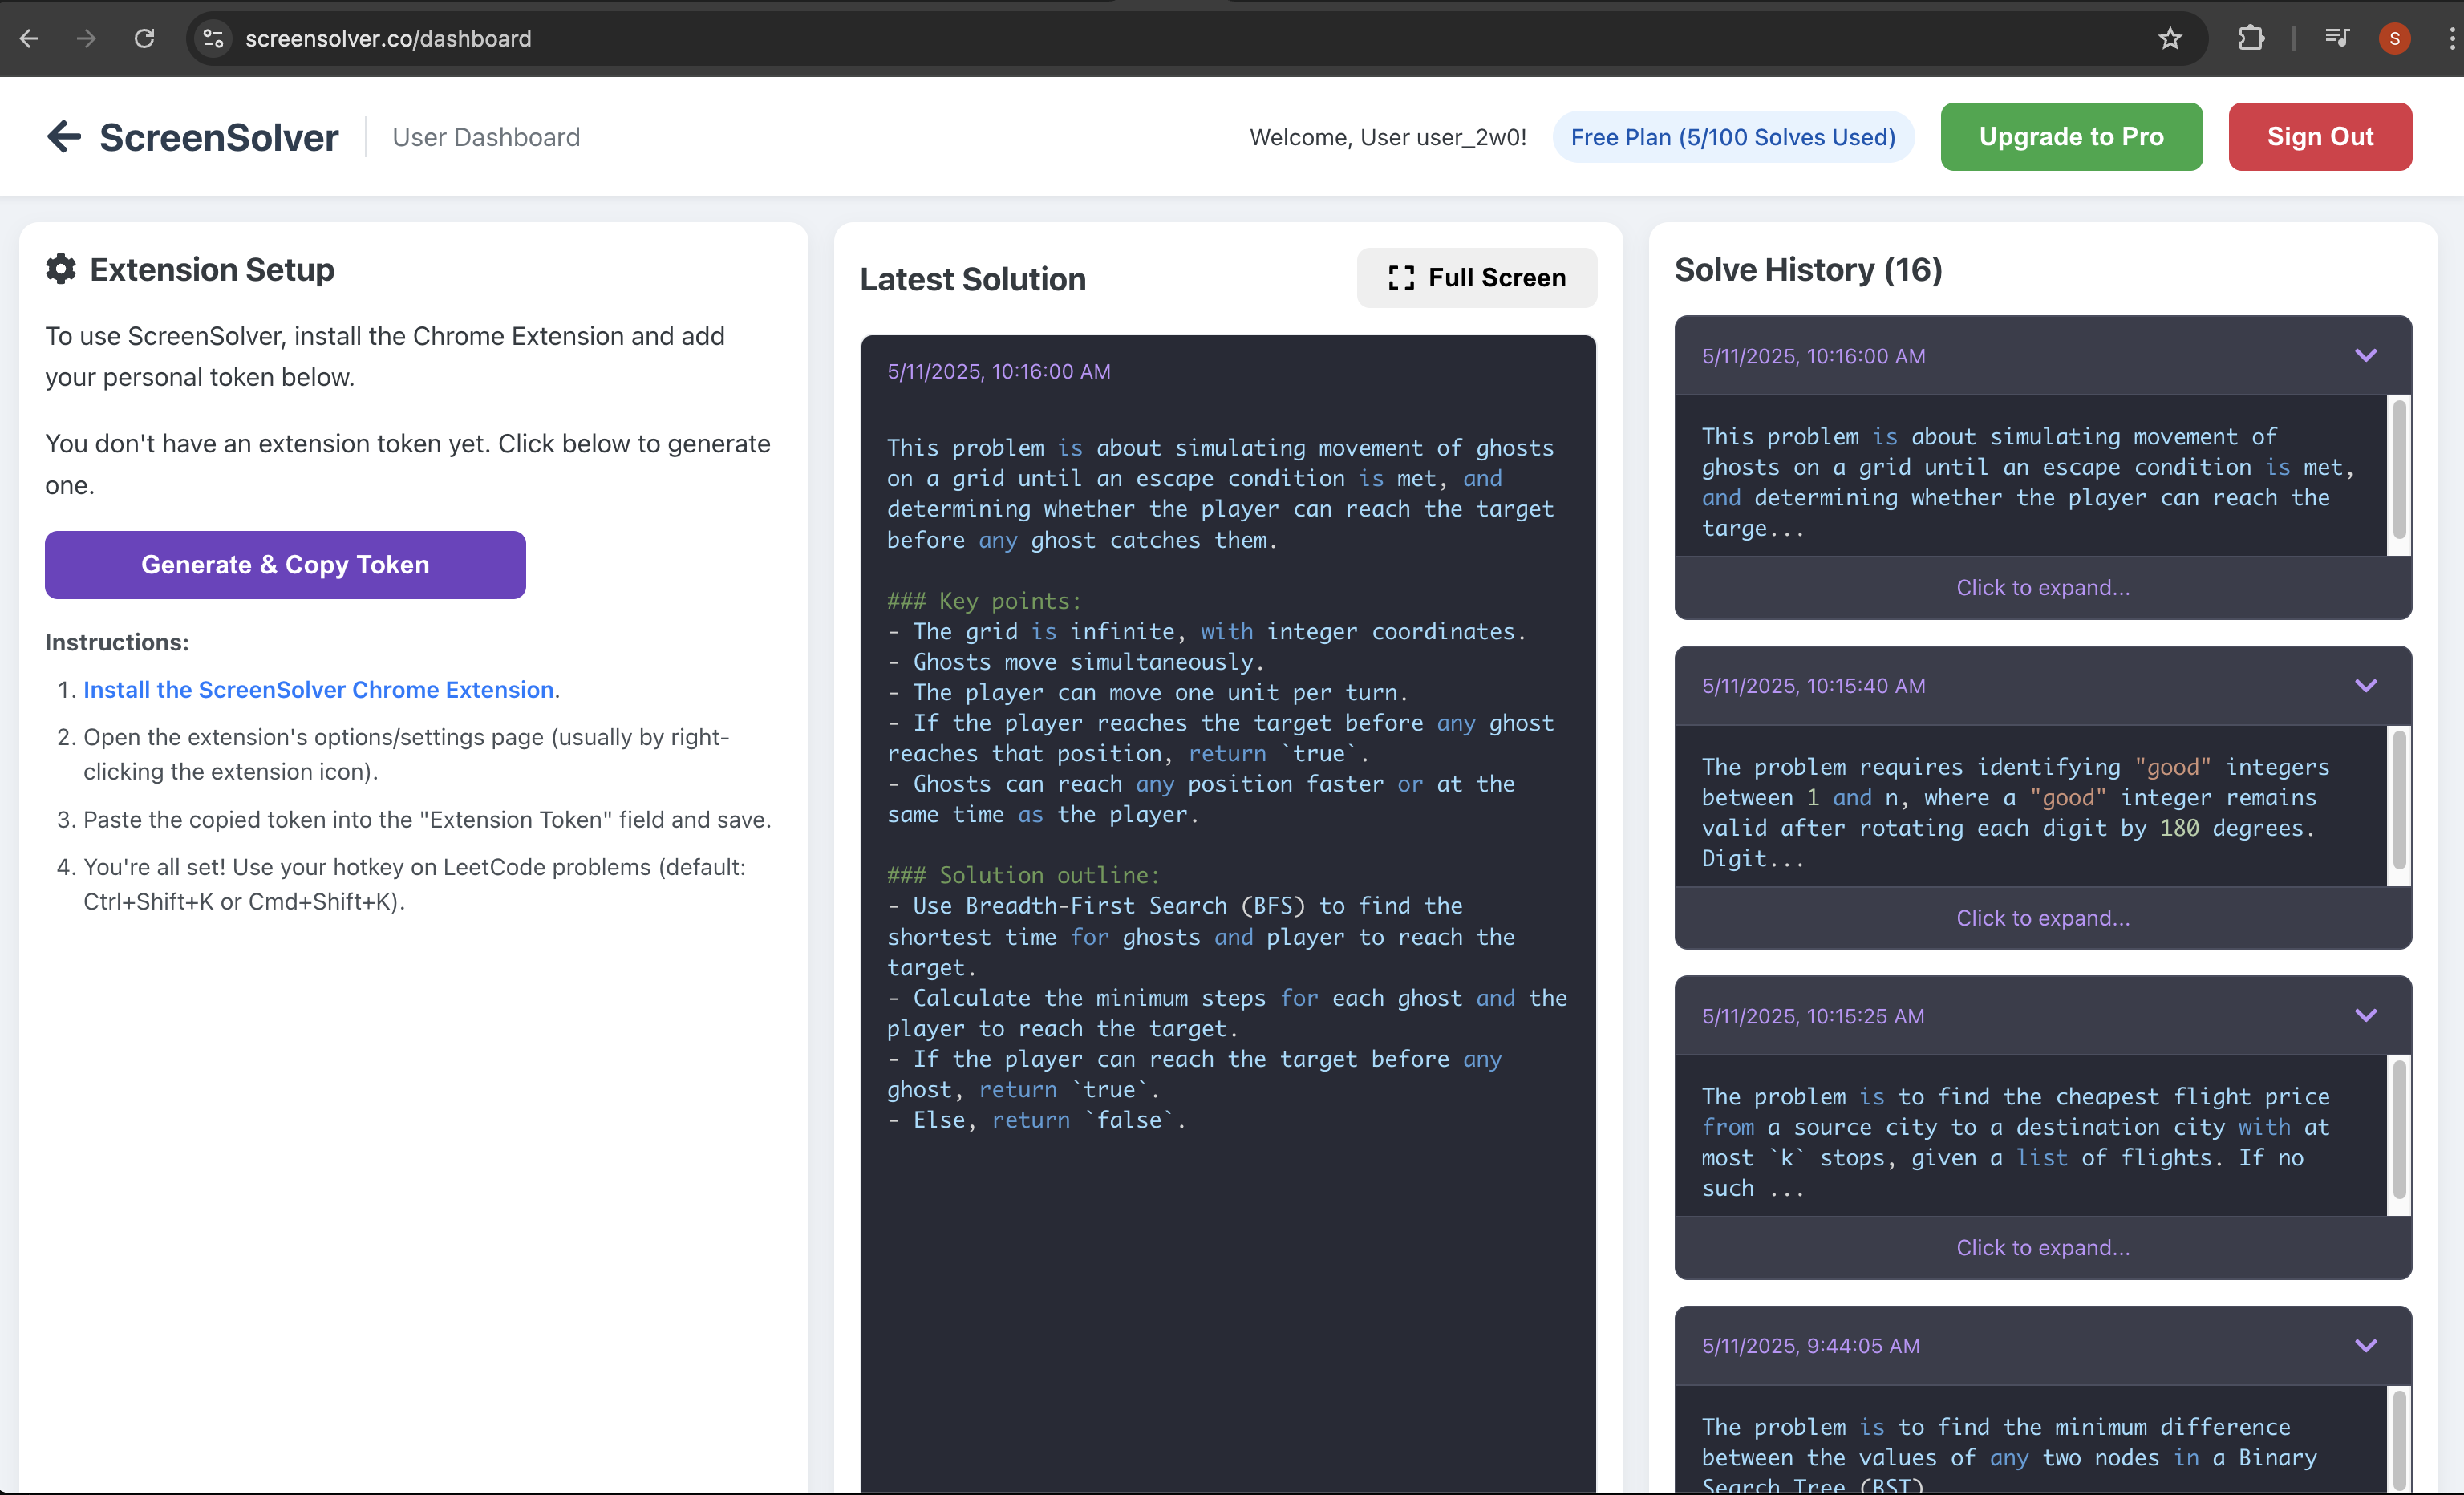Click the Free Plan solves used badge
Screen dimensions: 2464x1495
pyautogui.click(x=1732, y=137)
